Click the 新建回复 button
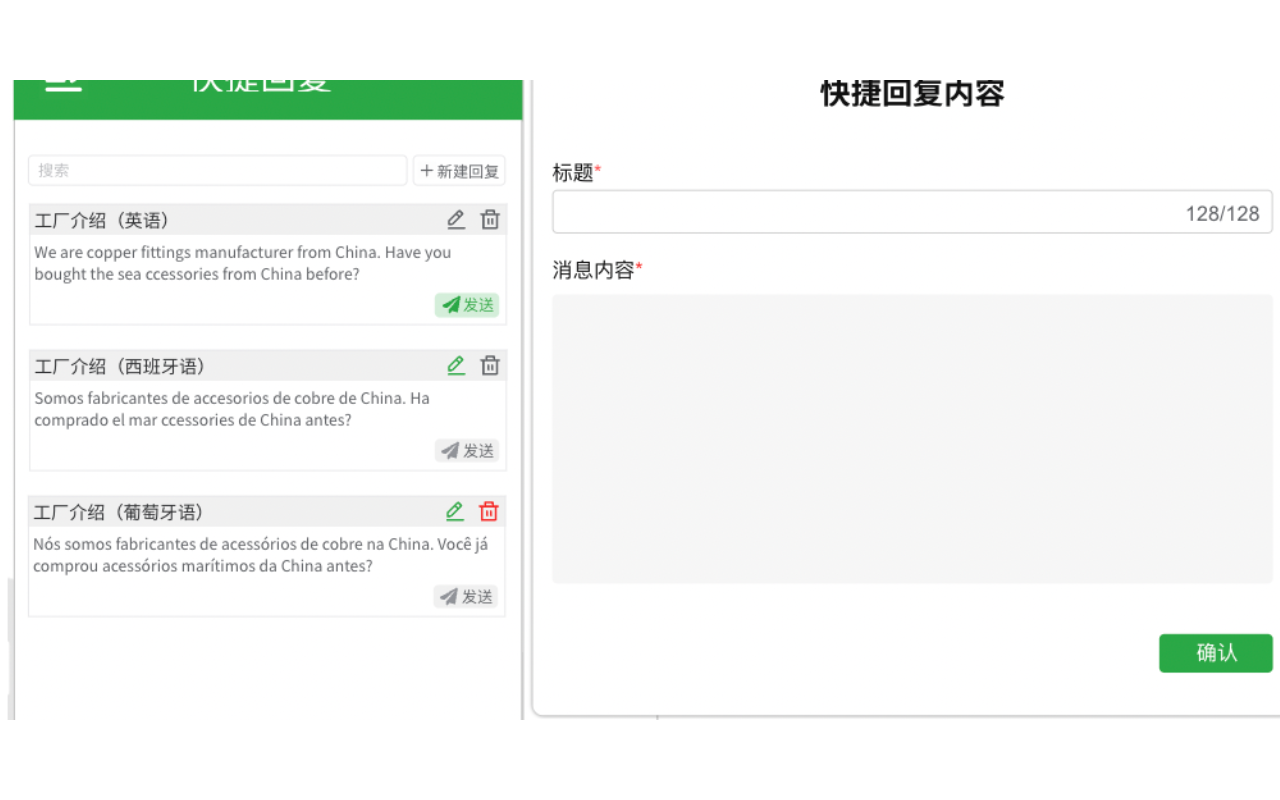 click(459, 171)
